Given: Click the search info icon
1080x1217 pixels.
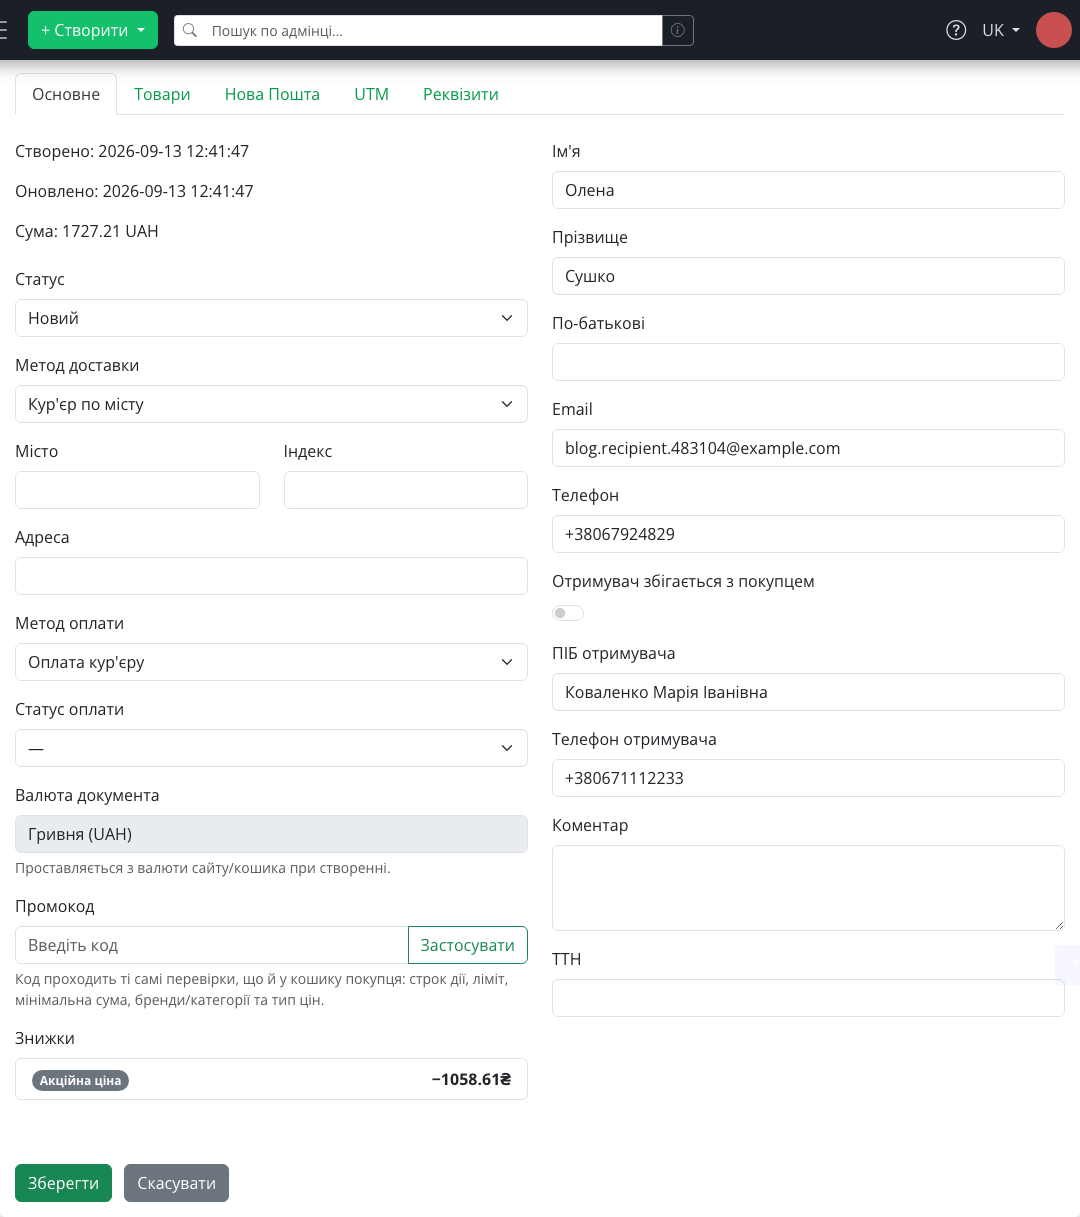Looking at the screenshot, I should (x=678, y=30).
